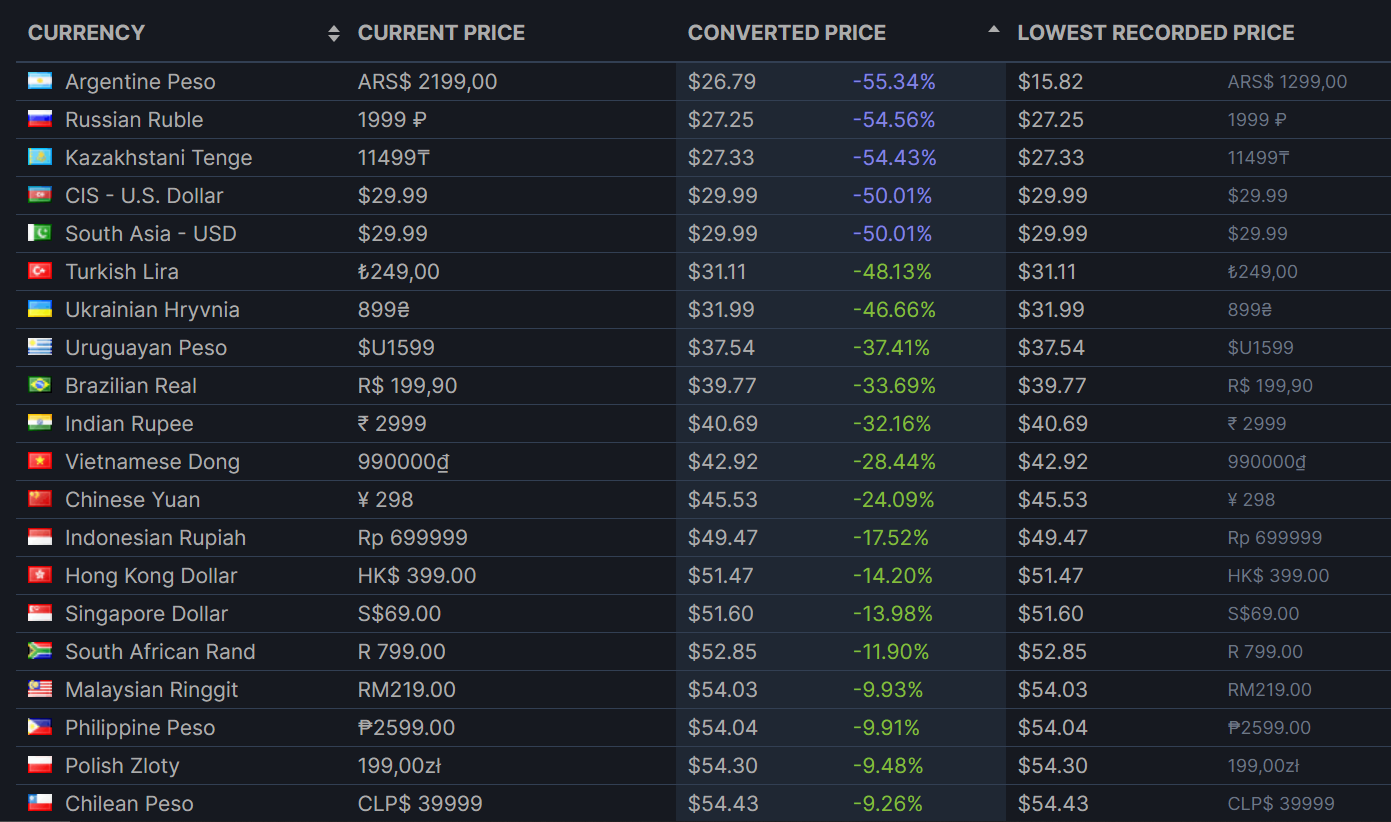Click current price R$ 199,90

pyautogui.click(x=407, y=386)
